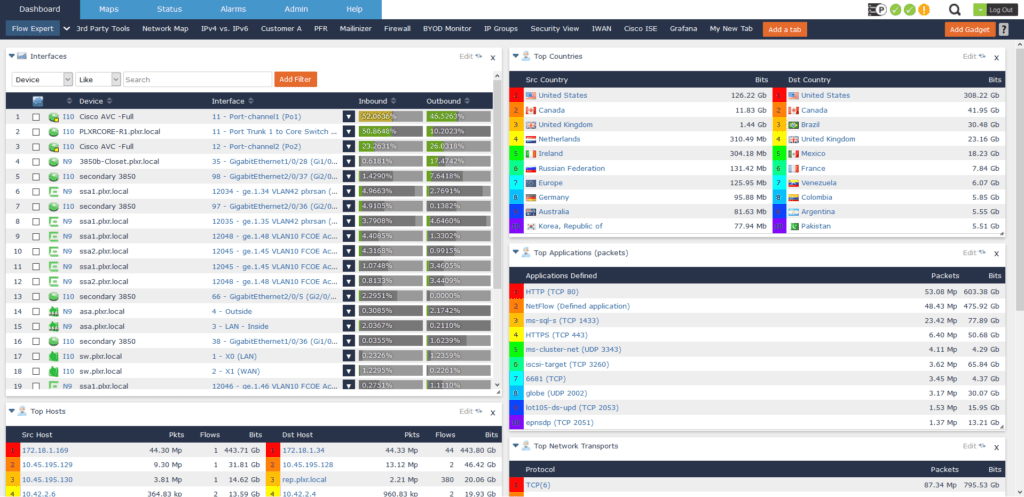Switch to the Maps tab
1024x497 pixels.
click(x=109, y=9)
